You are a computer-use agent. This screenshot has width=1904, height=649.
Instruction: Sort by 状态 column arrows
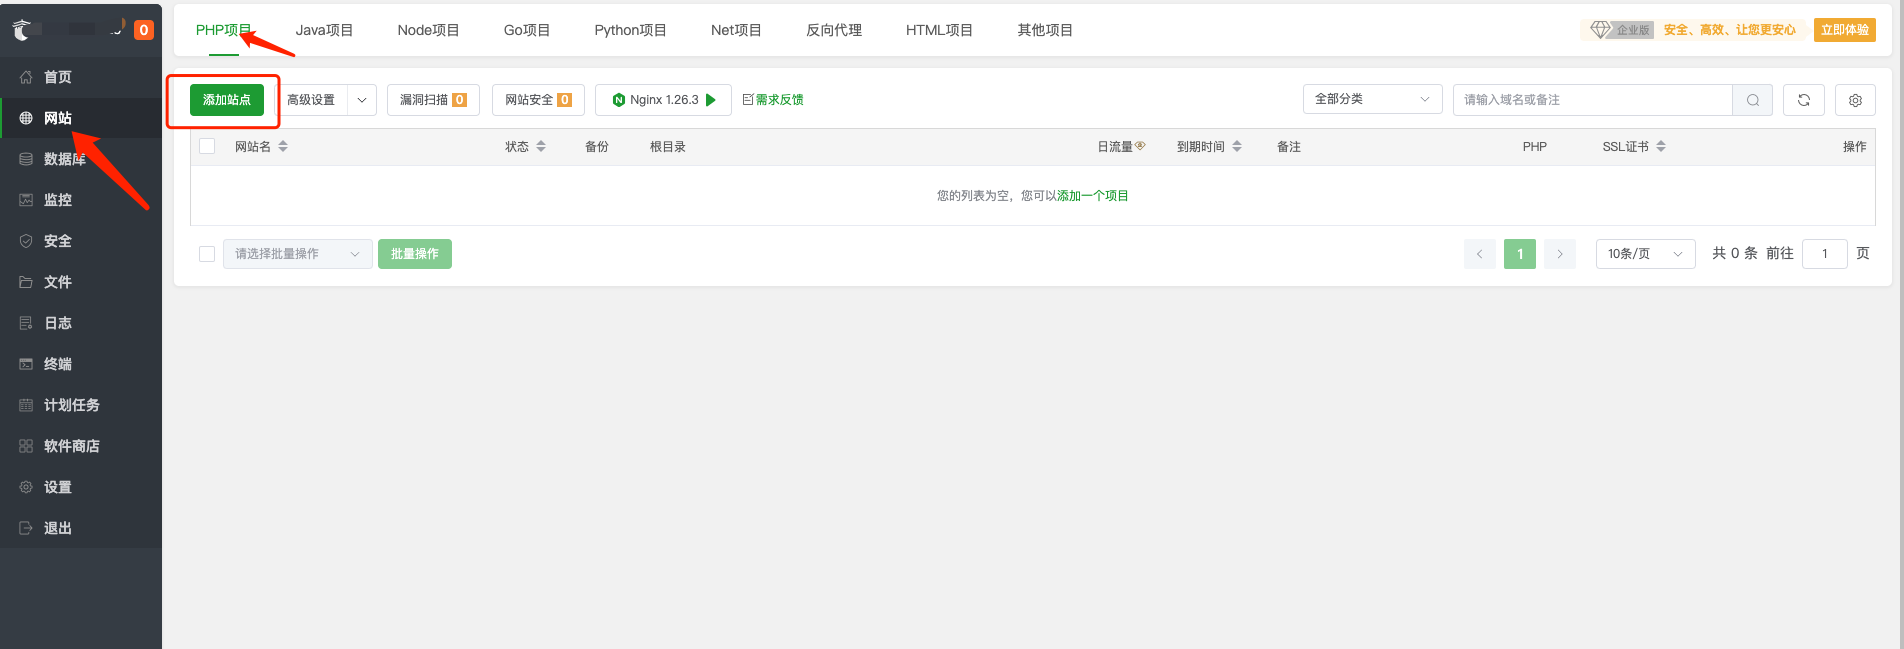pyautogui.click(x=541, y=146)
